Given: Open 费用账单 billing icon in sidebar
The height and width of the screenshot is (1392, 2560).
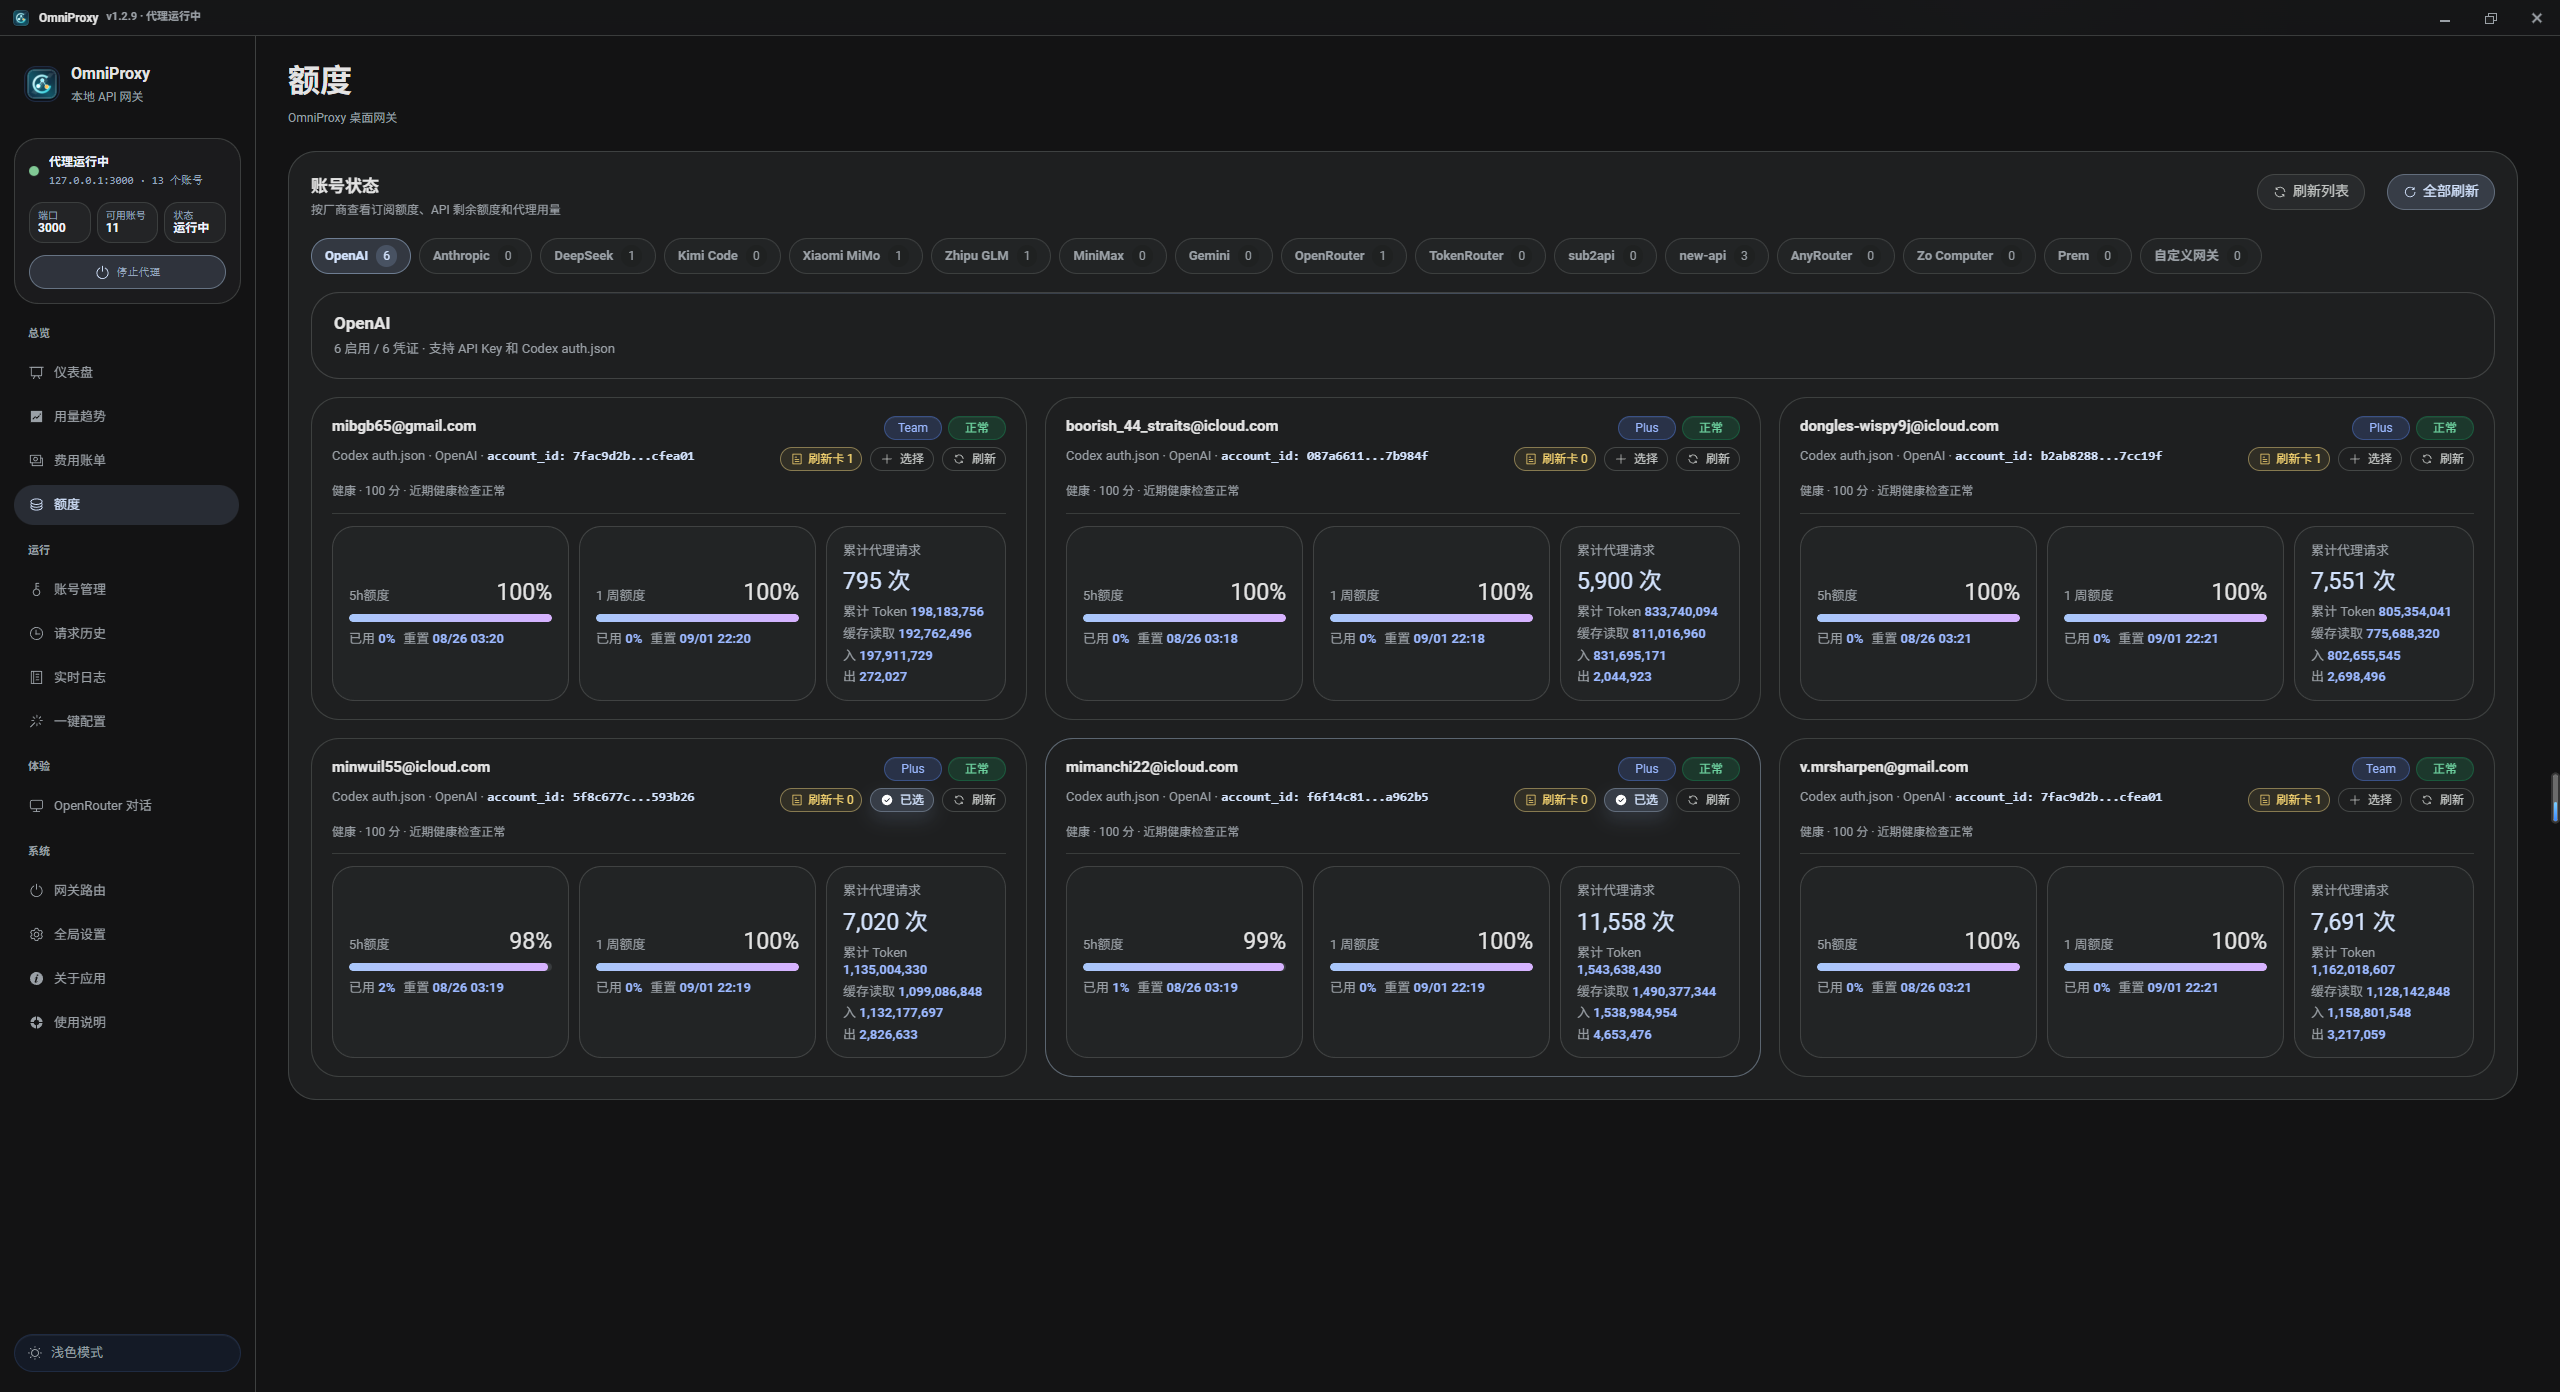Looking at the screenshot, I should pyautogui.click(x=36, y=460).
